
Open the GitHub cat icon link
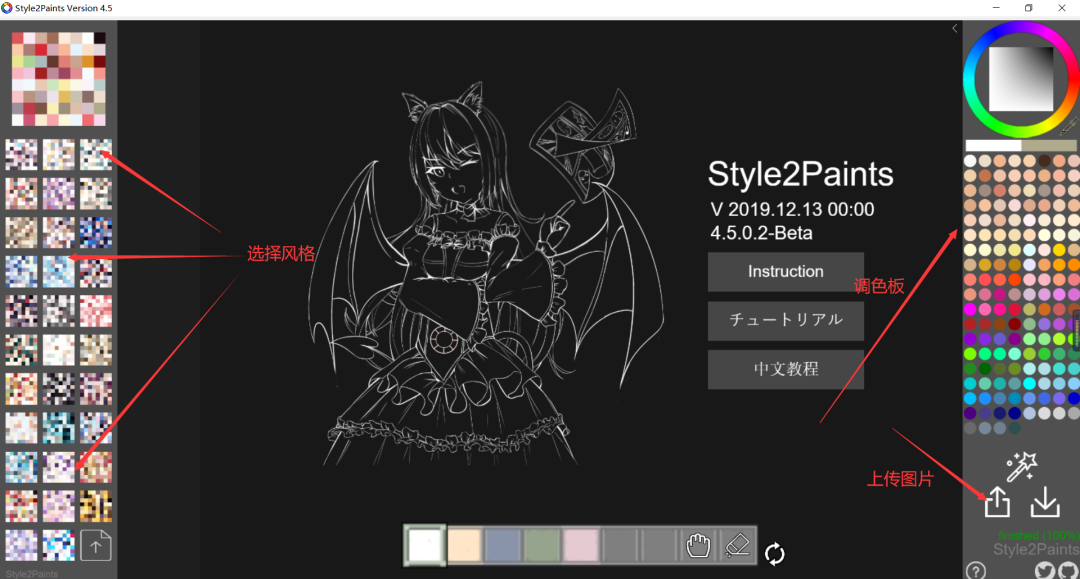click(x=1068, y=570)
